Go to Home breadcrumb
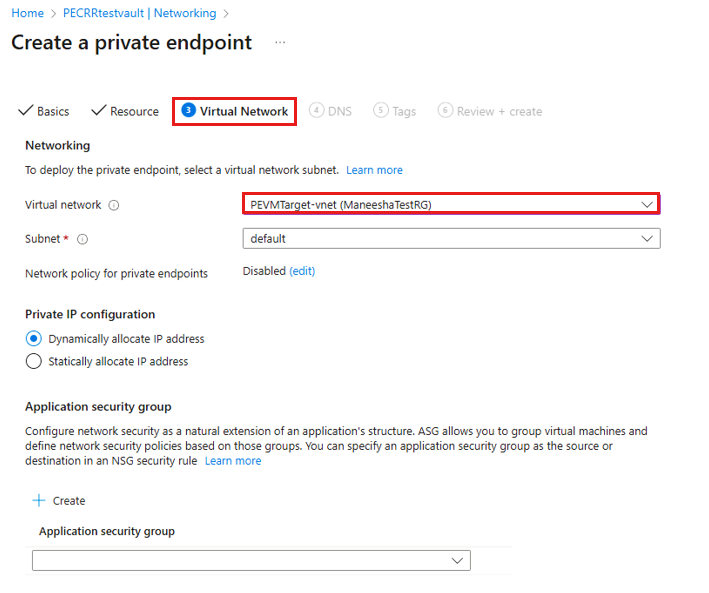Image resolution: width=709 pixels, height=593 pixels. tap(28, 13)
